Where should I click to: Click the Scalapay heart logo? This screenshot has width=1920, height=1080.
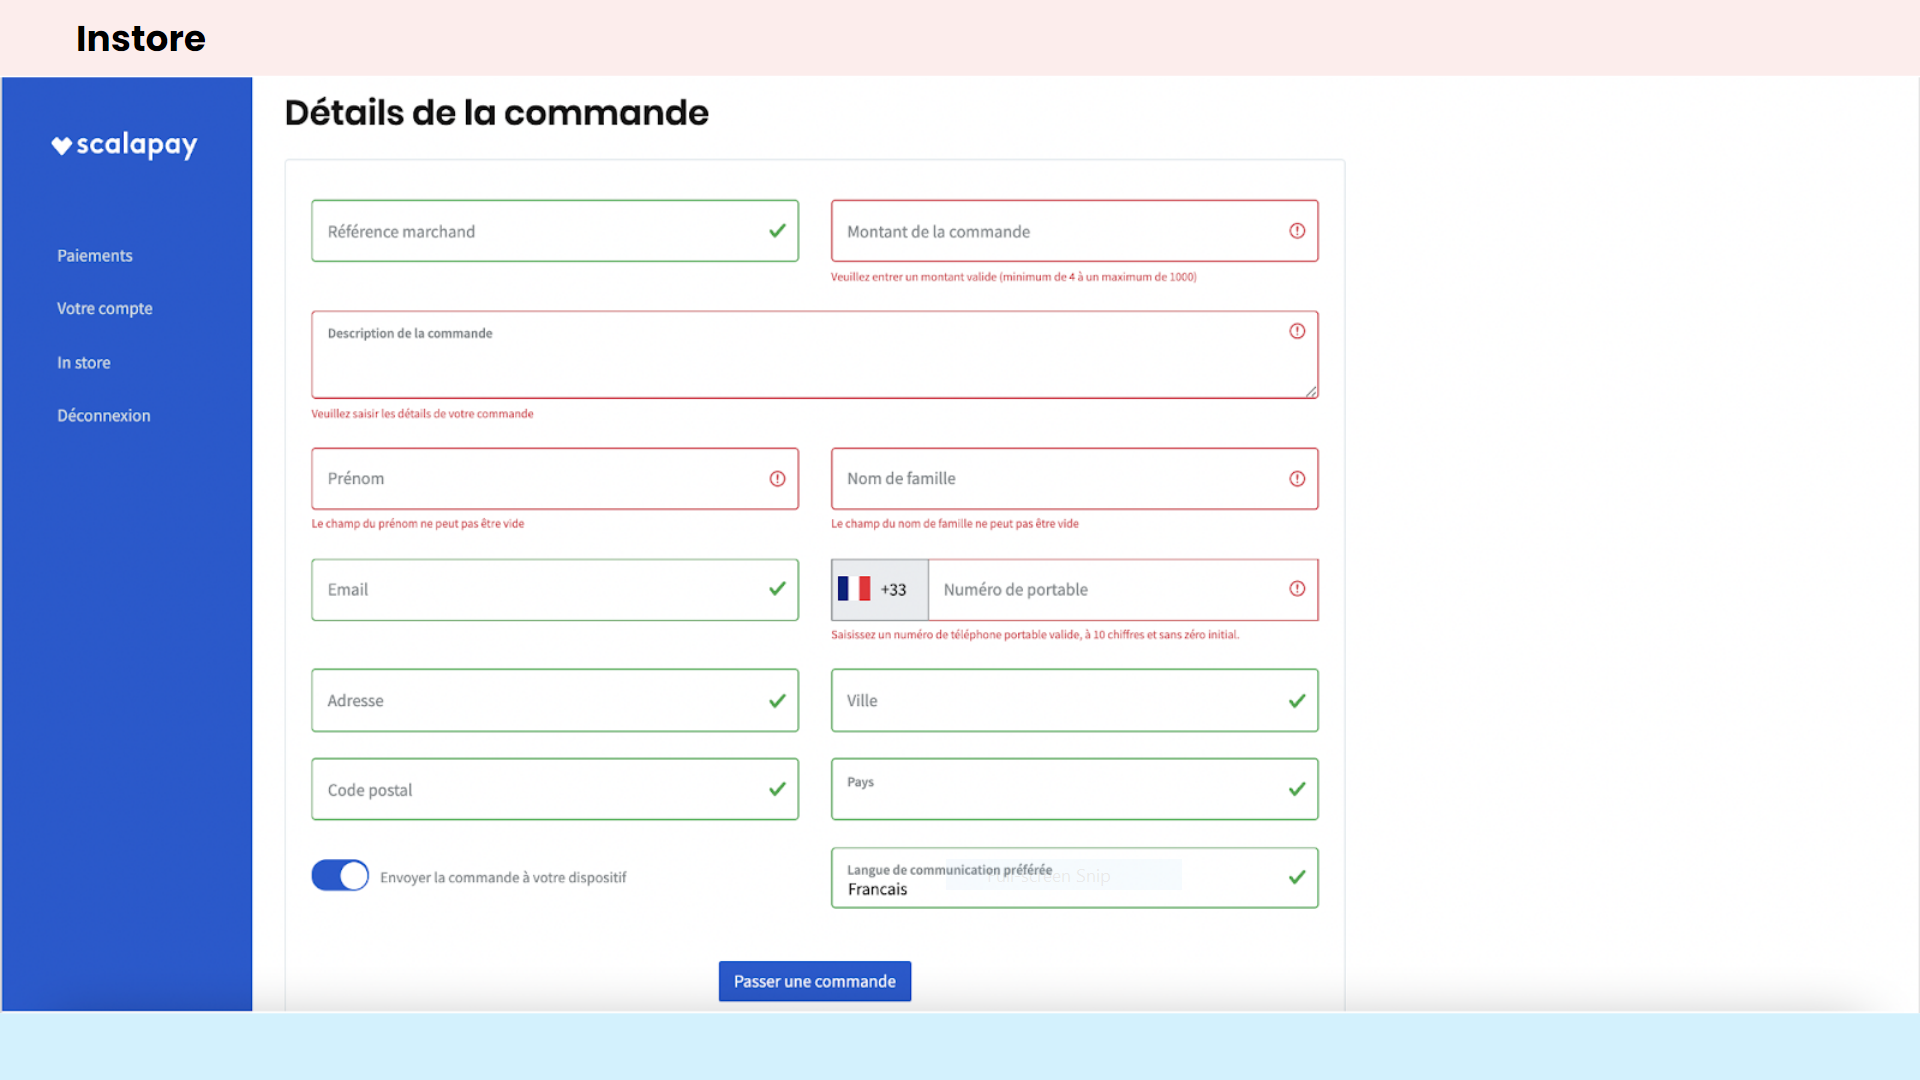pos(62,146)
